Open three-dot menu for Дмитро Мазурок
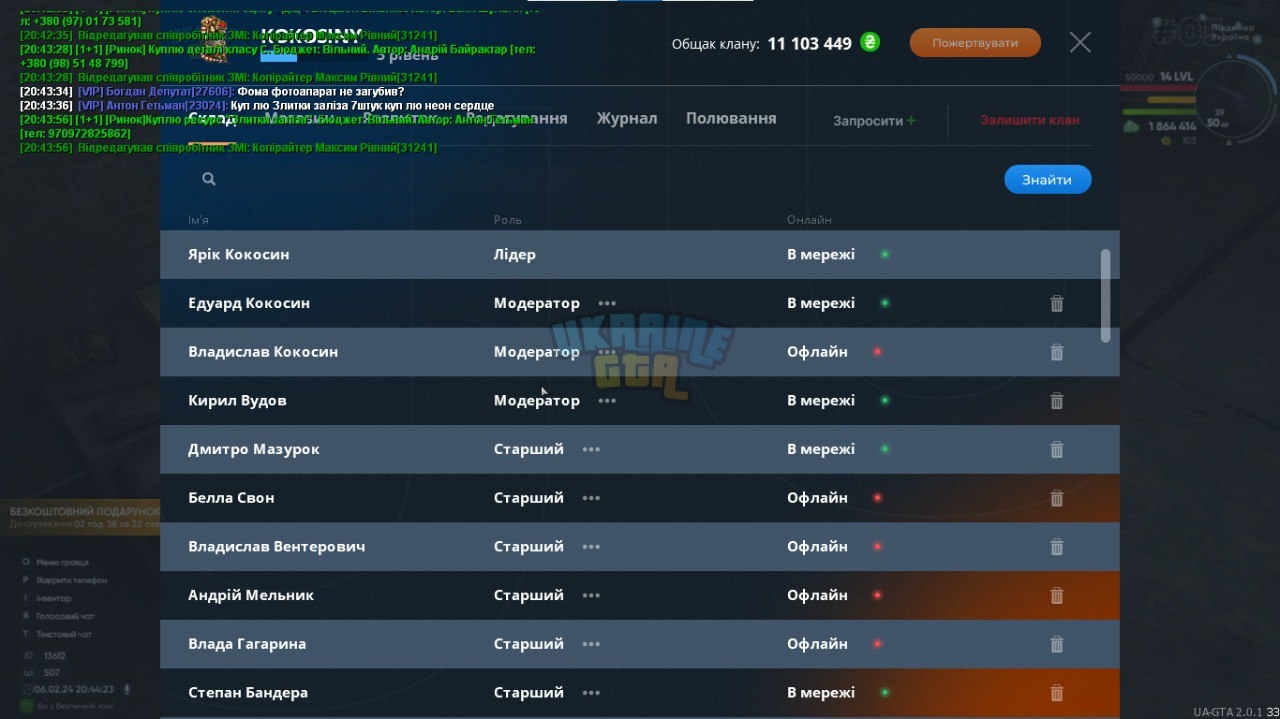 [x=591, y=450]
